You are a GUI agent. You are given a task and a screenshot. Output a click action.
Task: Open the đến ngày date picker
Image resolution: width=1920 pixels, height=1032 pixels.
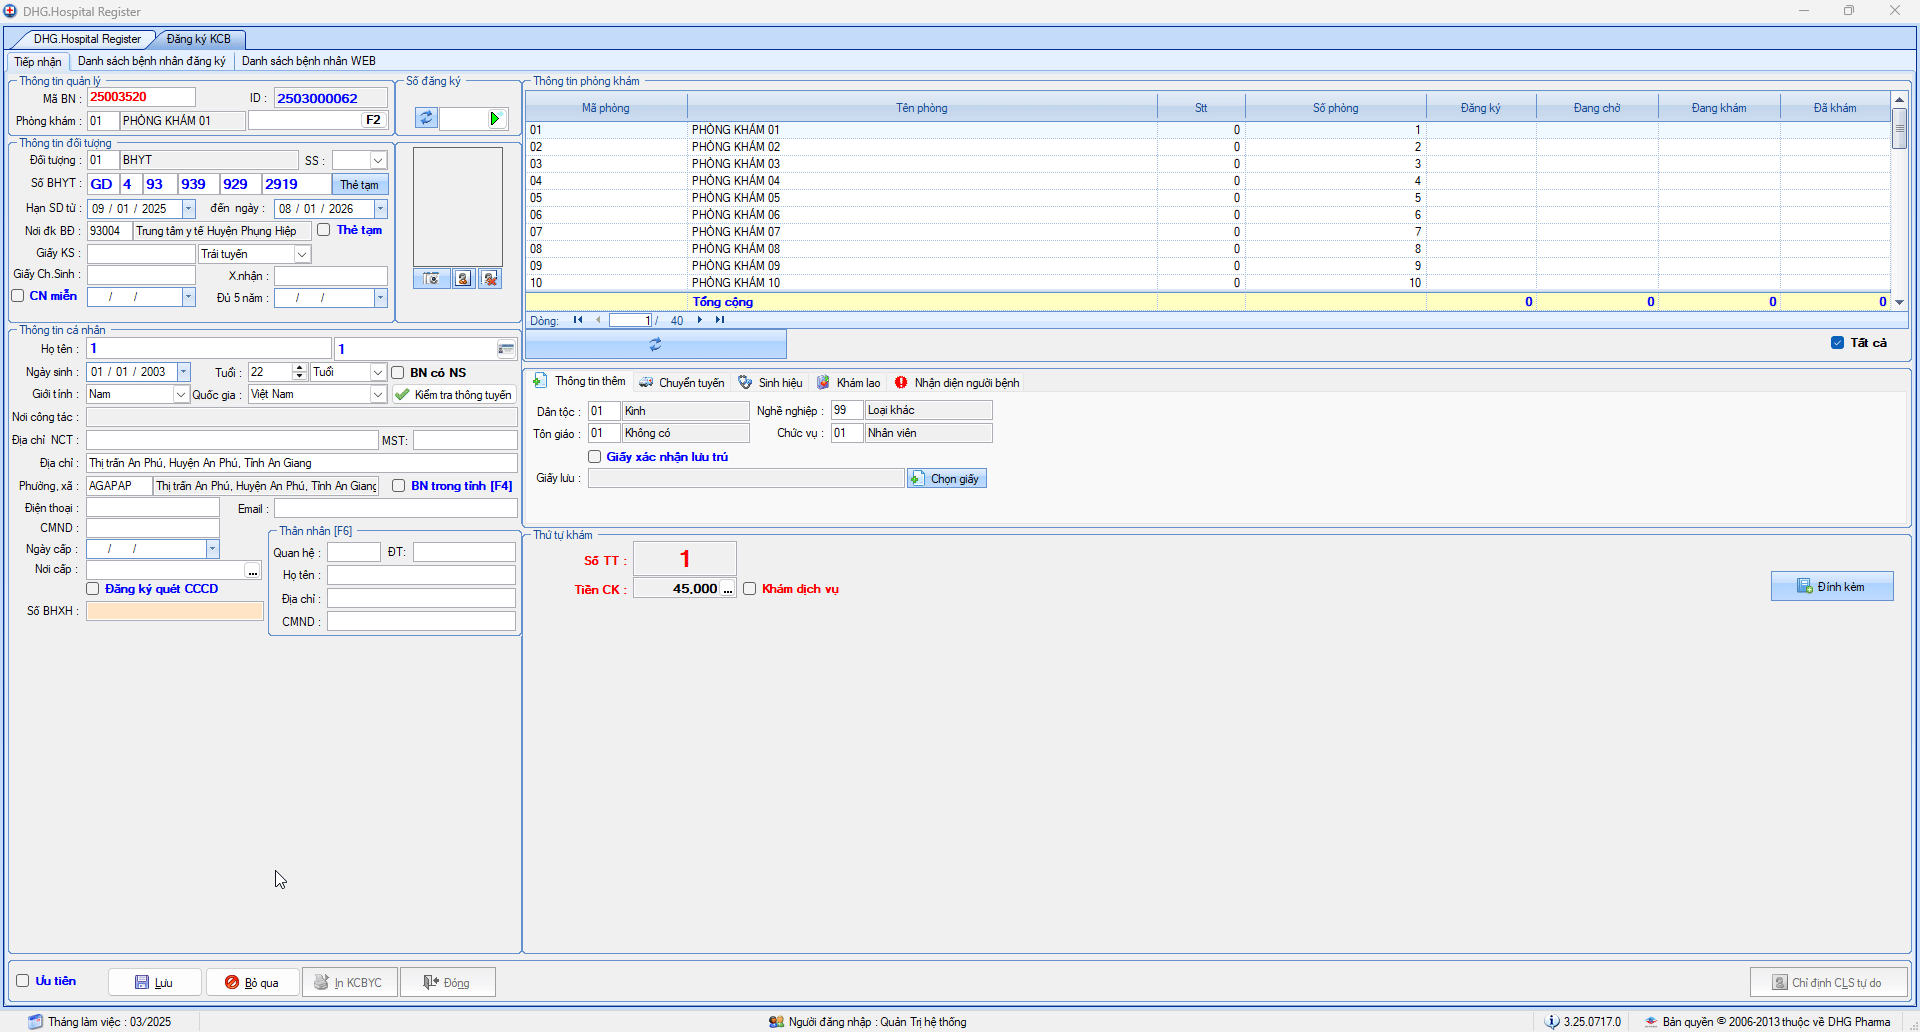(380, 209)
